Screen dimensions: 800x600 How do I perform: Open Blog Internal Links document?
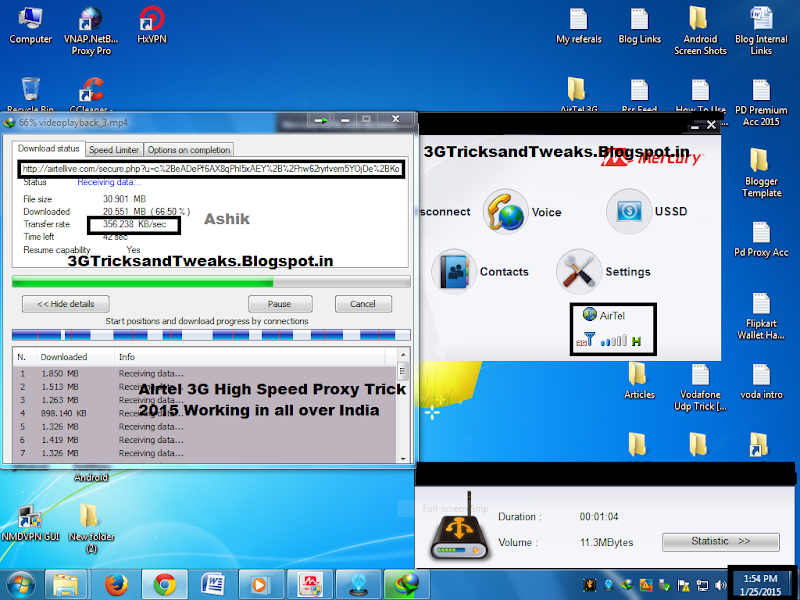pyautogui.click(x=761, y=30)
